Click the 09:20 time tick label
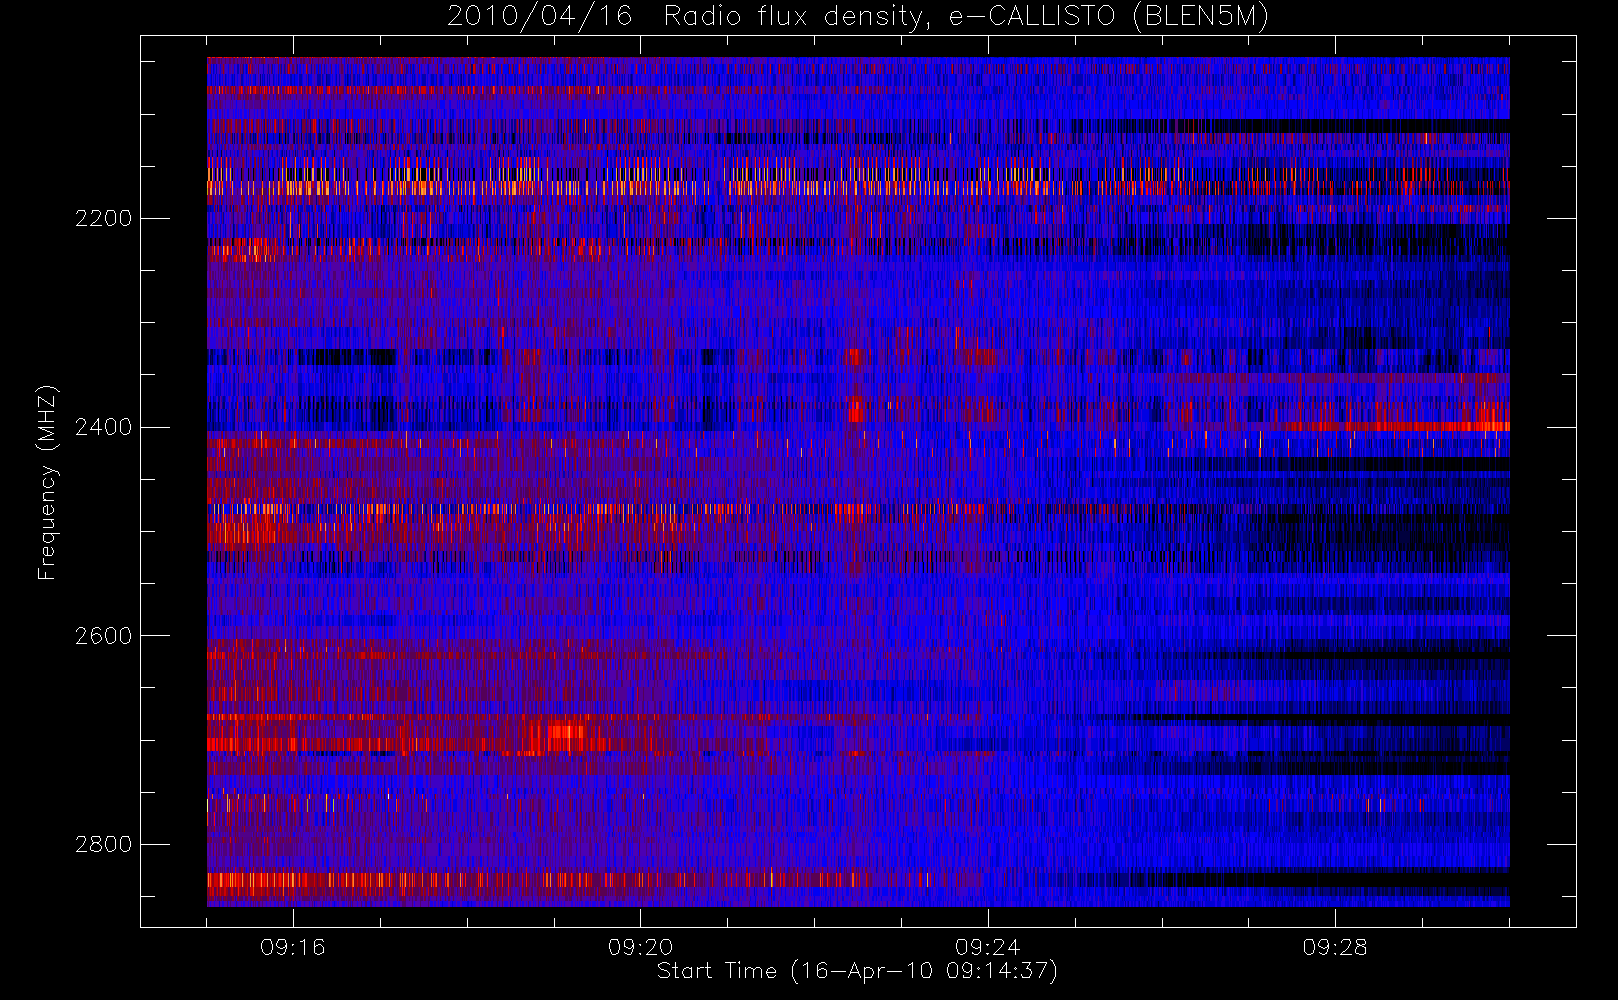This screenshot has width=1618, height=1000. coord(640,947)
